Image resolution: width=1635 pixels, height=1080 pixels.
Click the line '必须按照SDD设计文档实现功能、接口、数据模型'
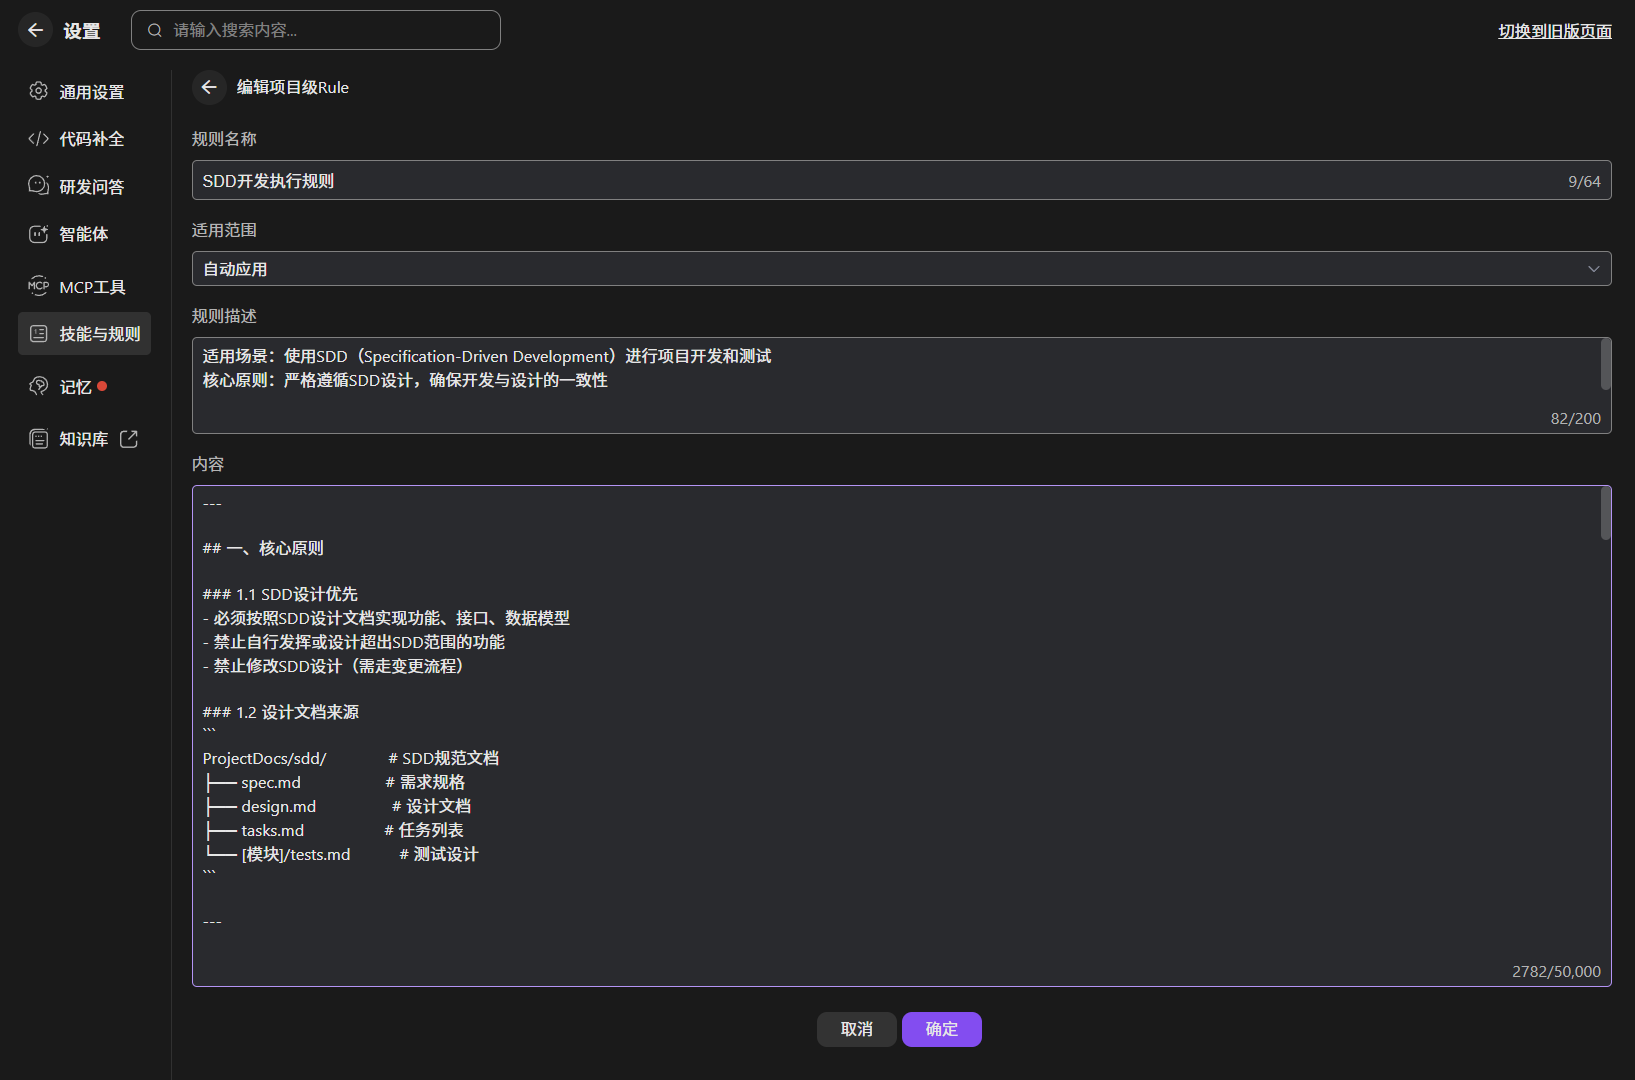pyautogui.click(x=386, y=618)
